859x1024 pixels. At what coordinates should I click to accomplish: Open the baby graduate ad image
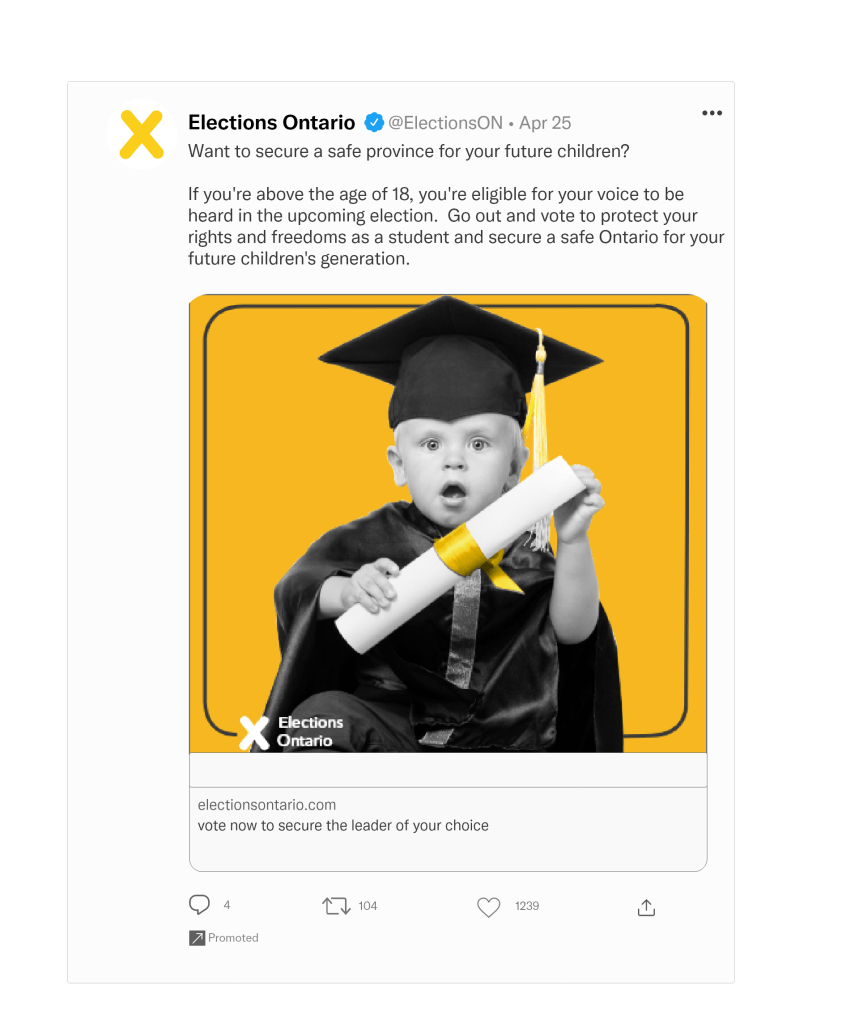point(448,522)
